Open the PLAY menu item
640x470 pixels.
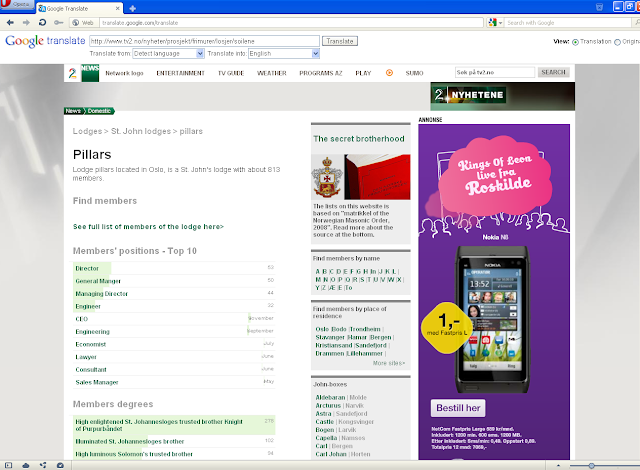coord(363,73)
